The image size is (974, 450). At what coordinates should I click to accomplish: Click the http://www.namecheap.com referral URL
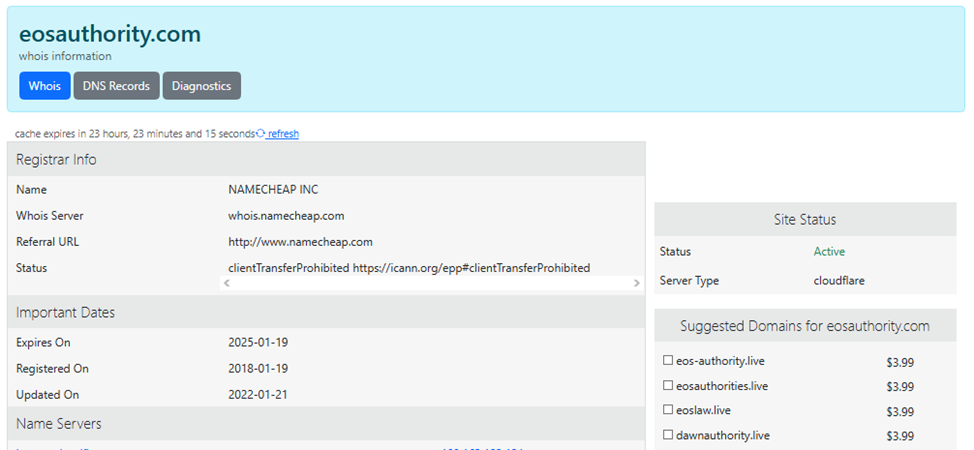pyautogui.click(x=301, y=242)
